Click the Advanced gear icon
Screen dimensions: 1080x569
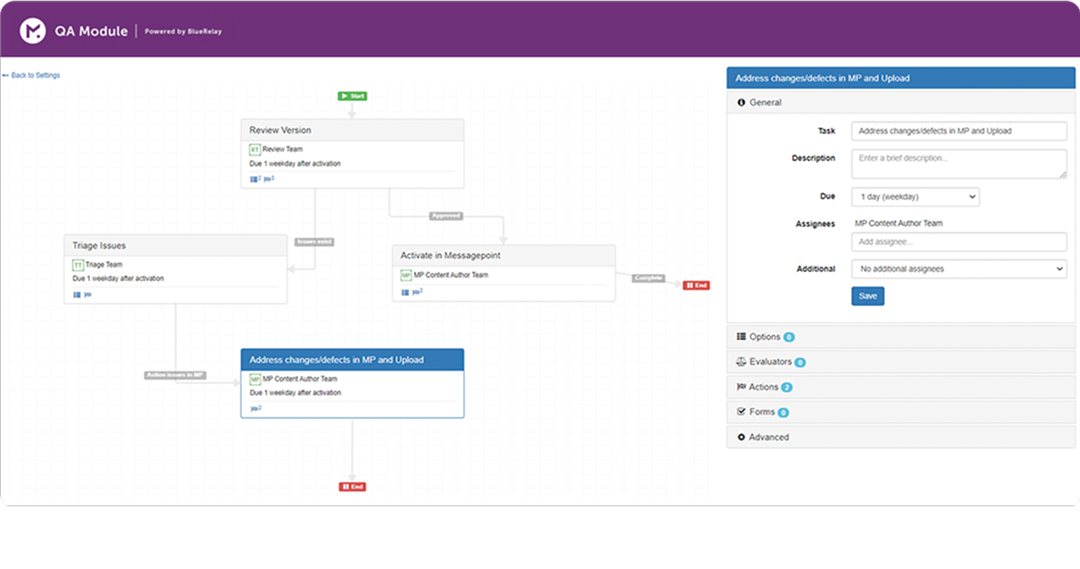point(741,437)
